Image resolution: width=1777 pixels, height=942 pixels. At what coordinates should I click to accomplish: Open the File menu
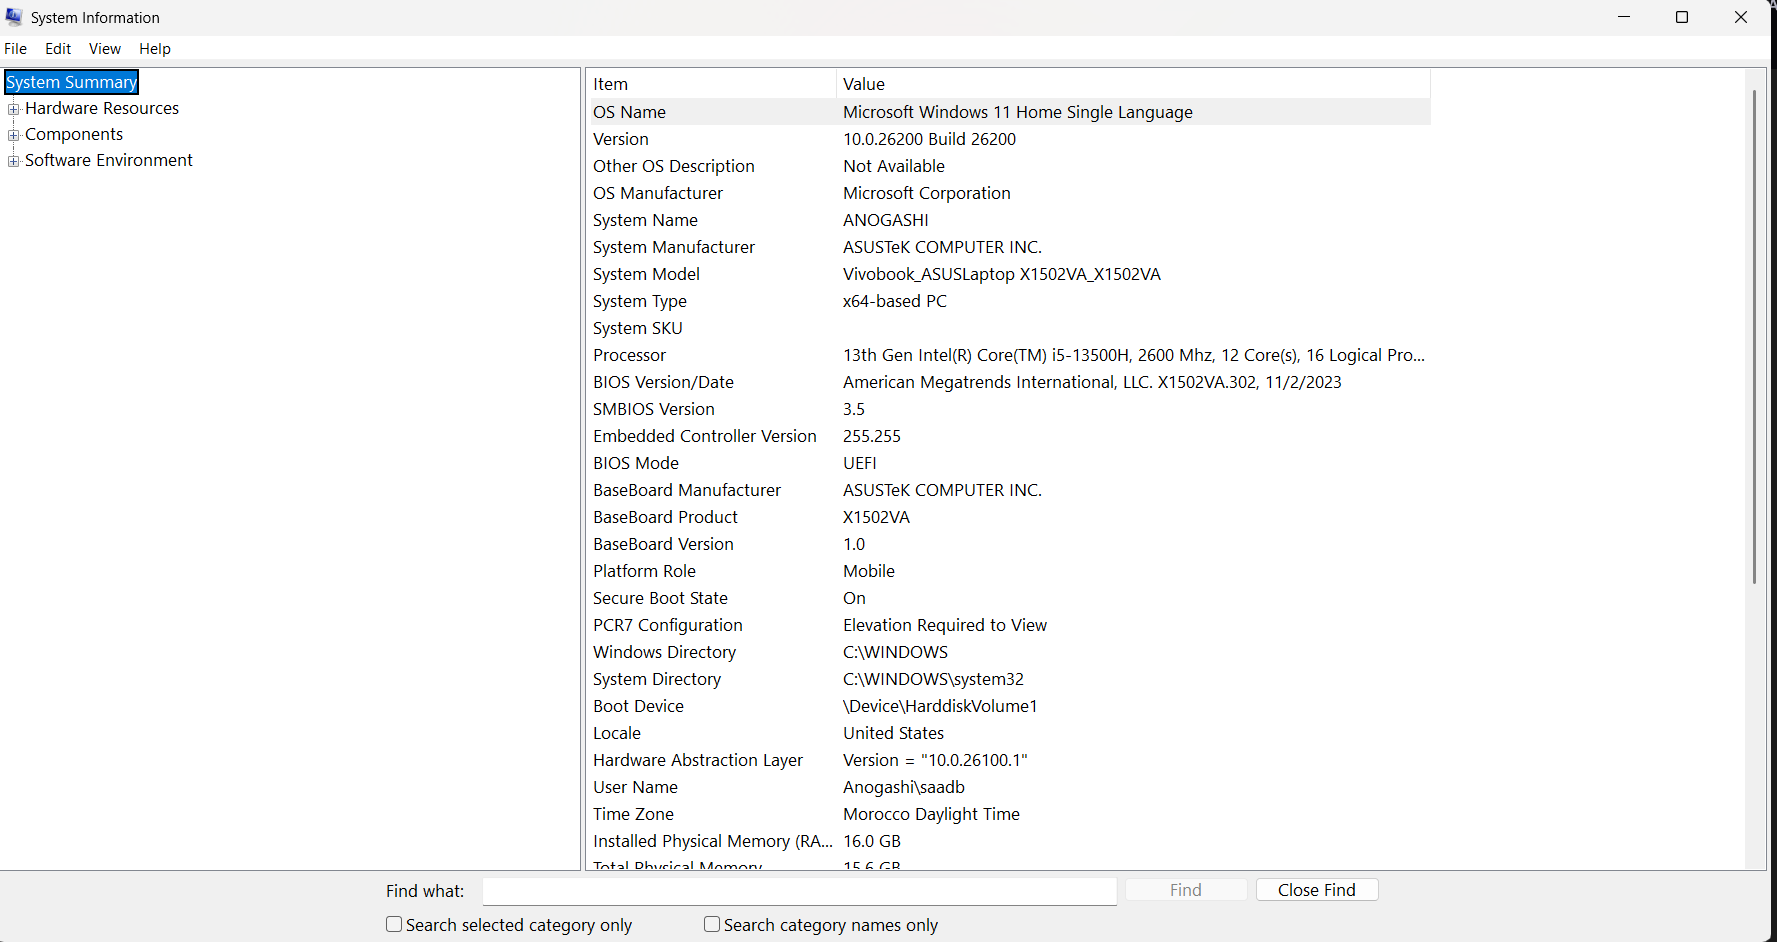[16, 48]
